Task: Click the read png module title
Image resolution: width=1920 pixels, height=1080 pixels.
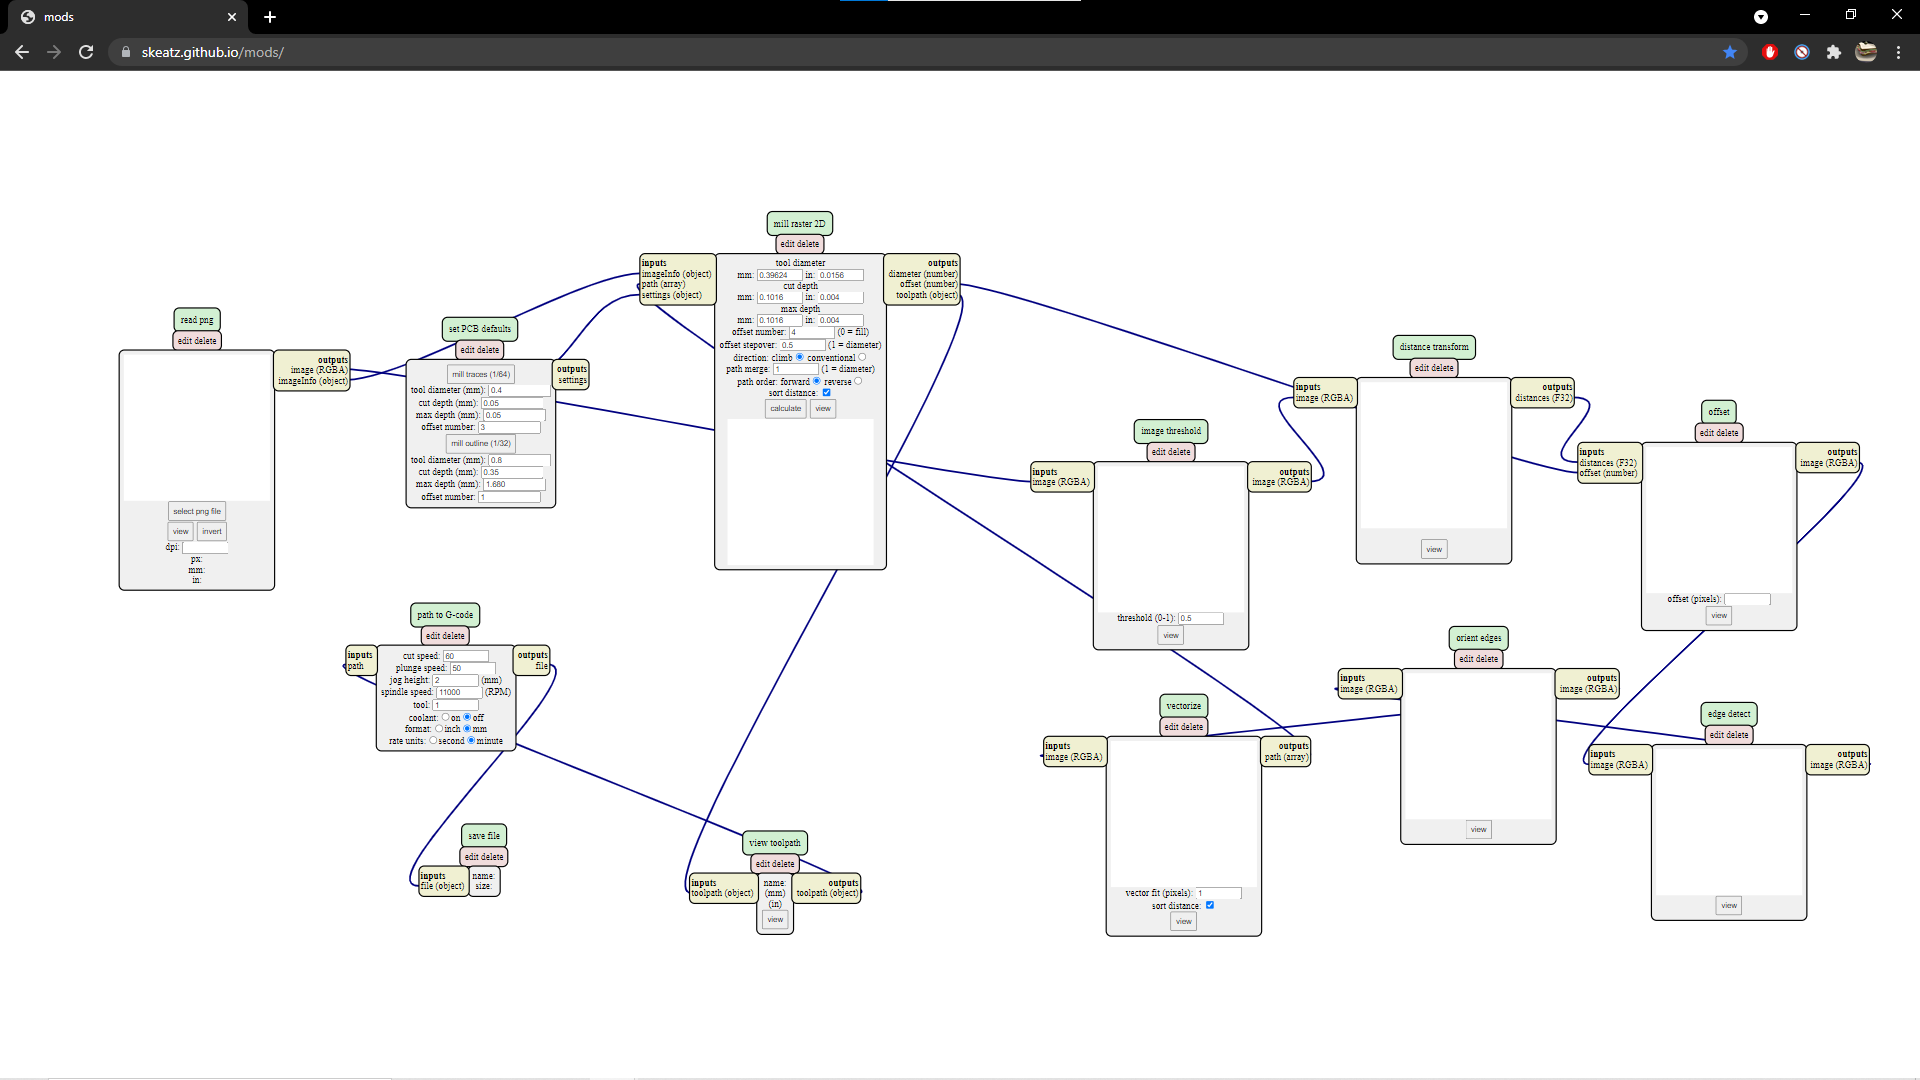Action: click(x=197, y=320)
